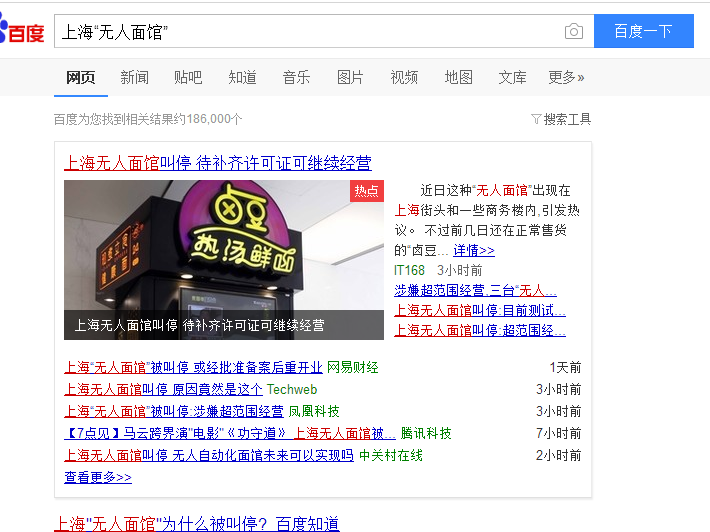Screen dimensions: 710x532
Task: Open the noodle shop news thumbnail
Action: click(224, 260)
